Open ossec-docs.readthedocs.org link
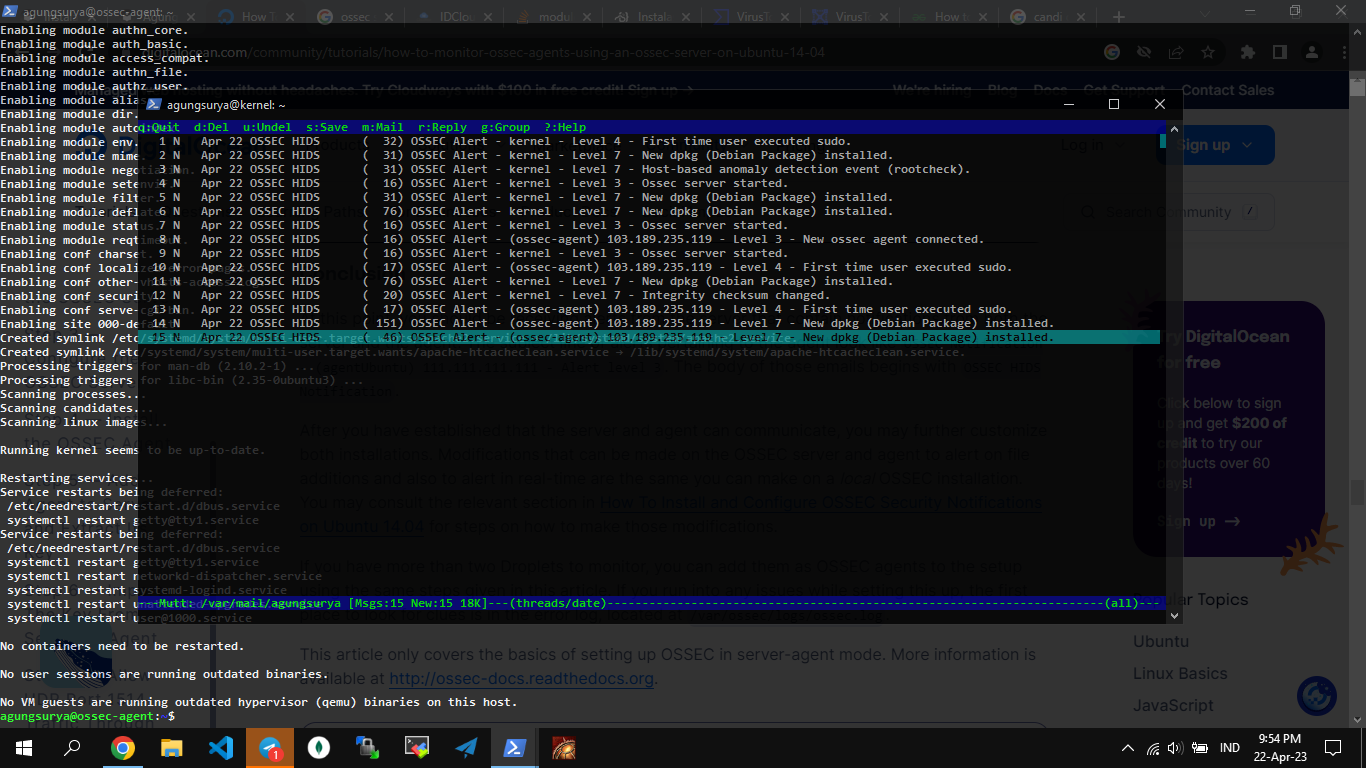1366x768 pixels. pos(521,679)
